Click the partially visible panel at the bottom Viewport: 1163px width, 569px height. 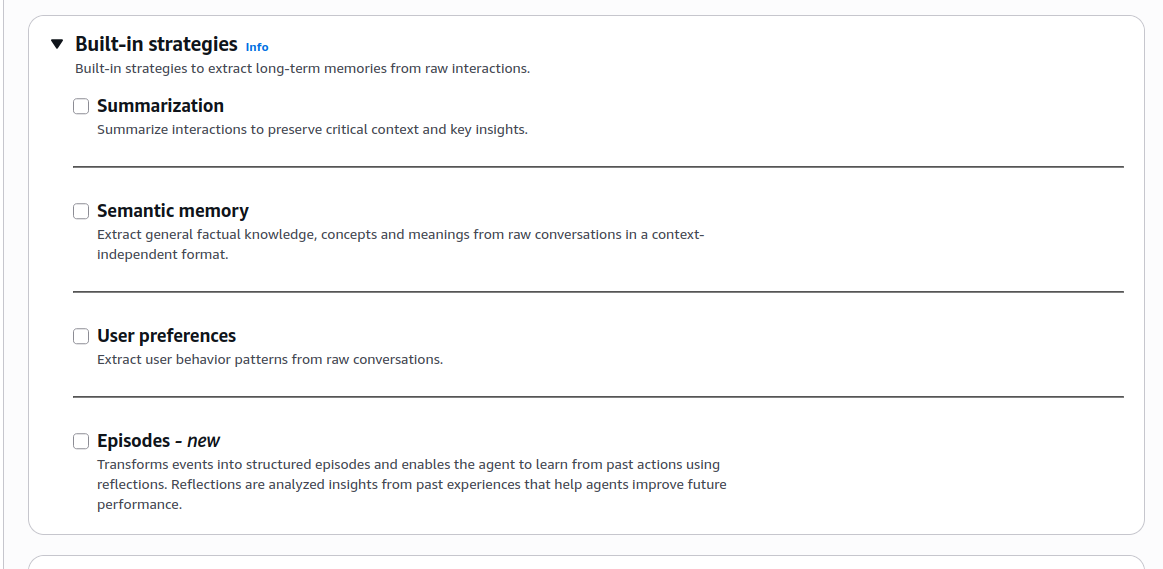pos(586,562)
